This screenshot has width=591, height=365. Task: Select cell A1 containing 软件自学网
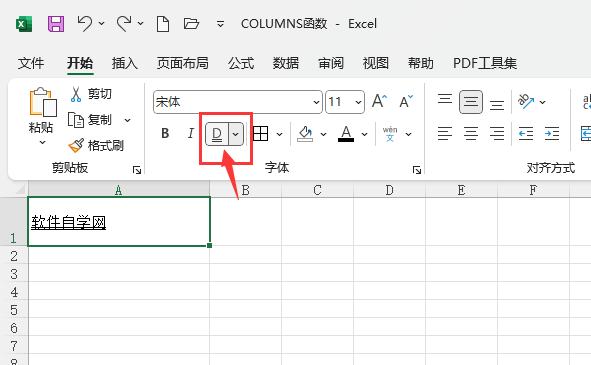[x=119, y=221]
